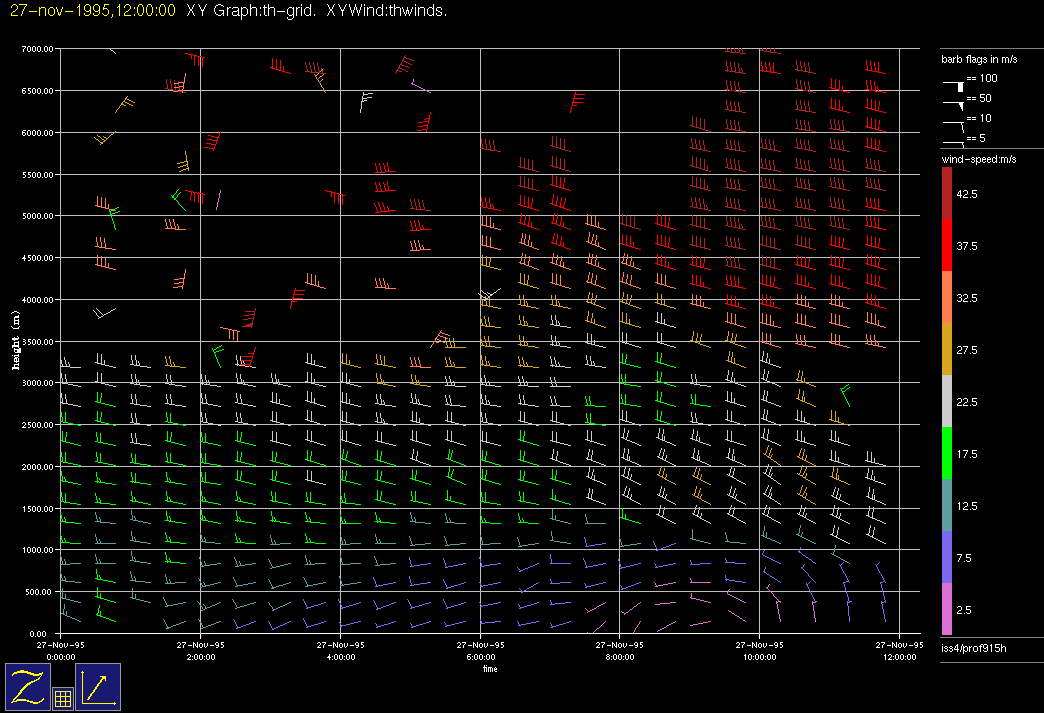Click the 5 m/s barb symbol
Viewport: 1044px width, 713px height.
pyautogui.click(x=955, y=141)
